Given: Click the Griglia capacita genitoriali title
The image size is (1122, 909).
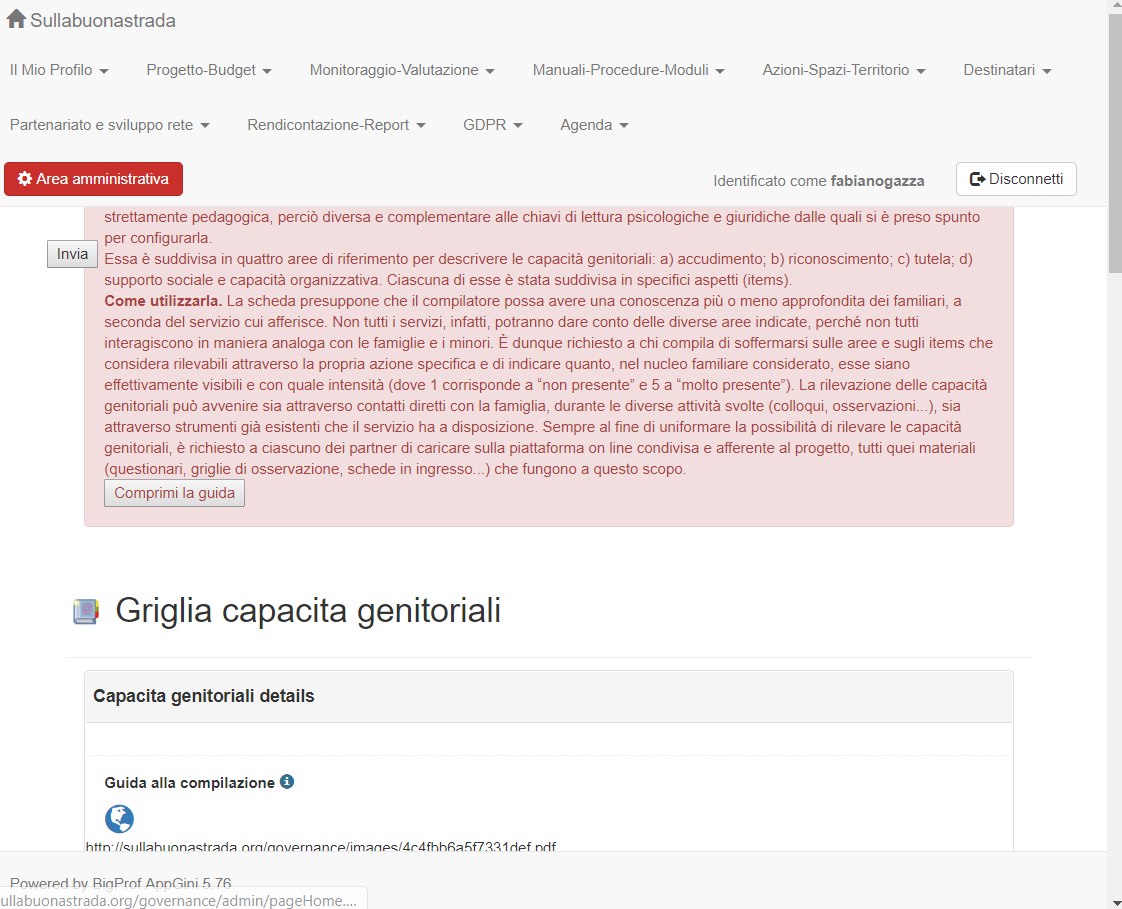Looking at the screenshot, I should click(308, 611).
